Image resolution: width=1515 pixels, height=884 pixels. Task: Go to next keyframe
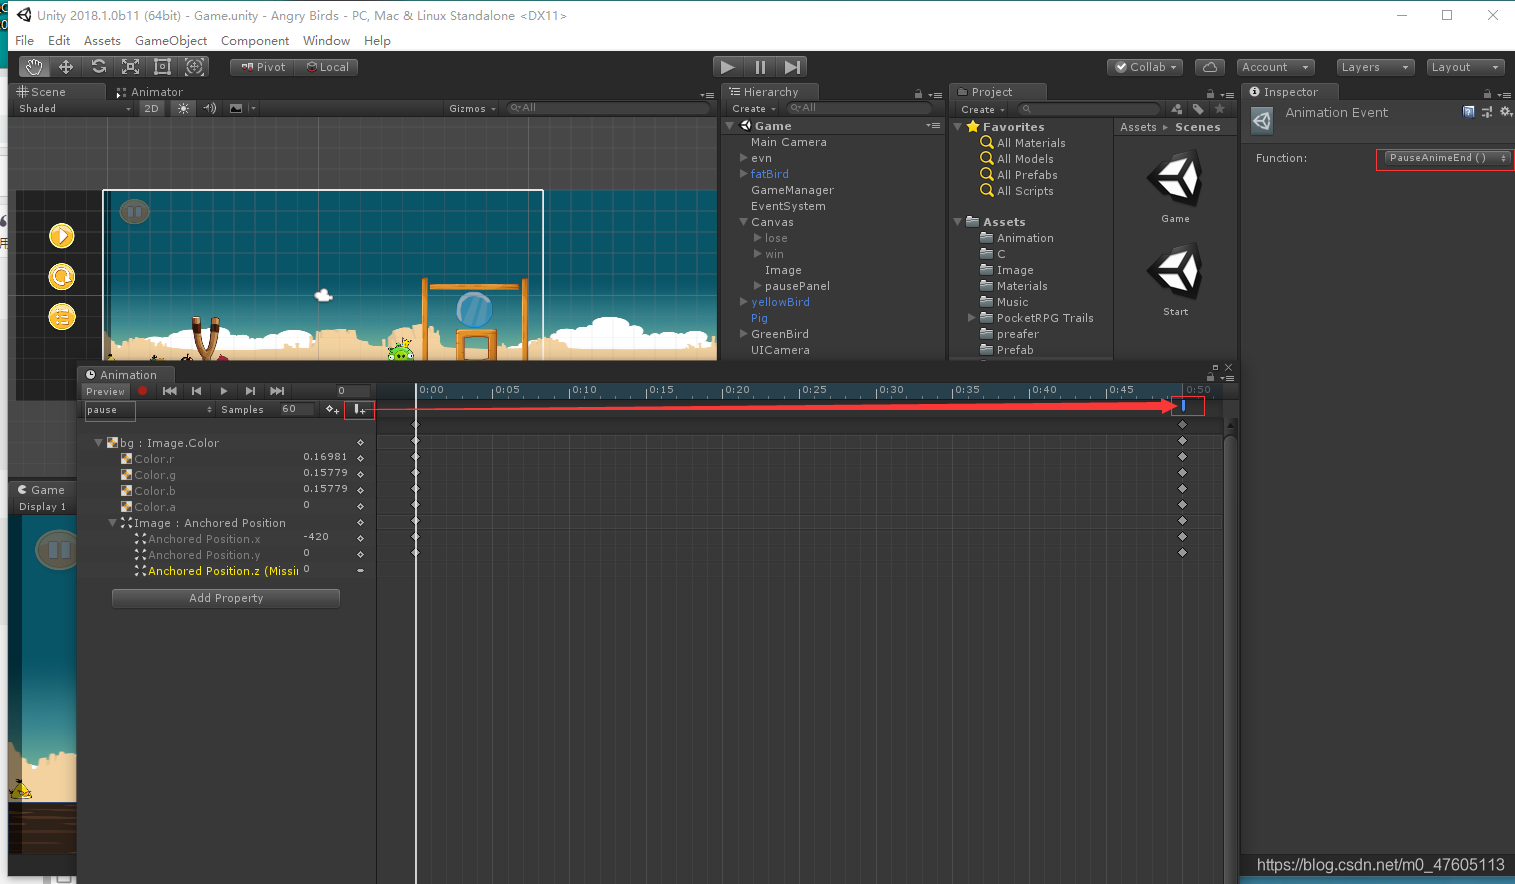tap(250, 391)
